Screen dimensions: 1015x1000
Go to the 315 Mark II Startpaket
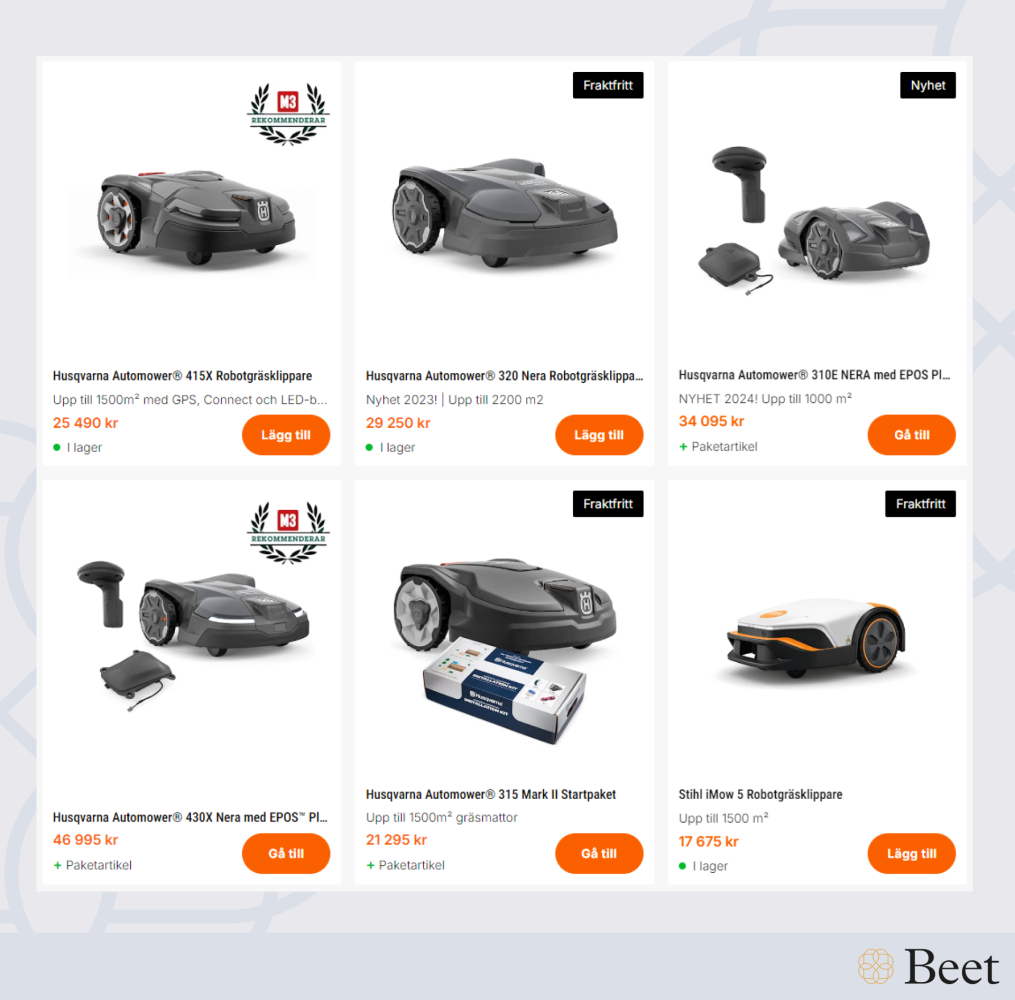click(x=599, y=853)
